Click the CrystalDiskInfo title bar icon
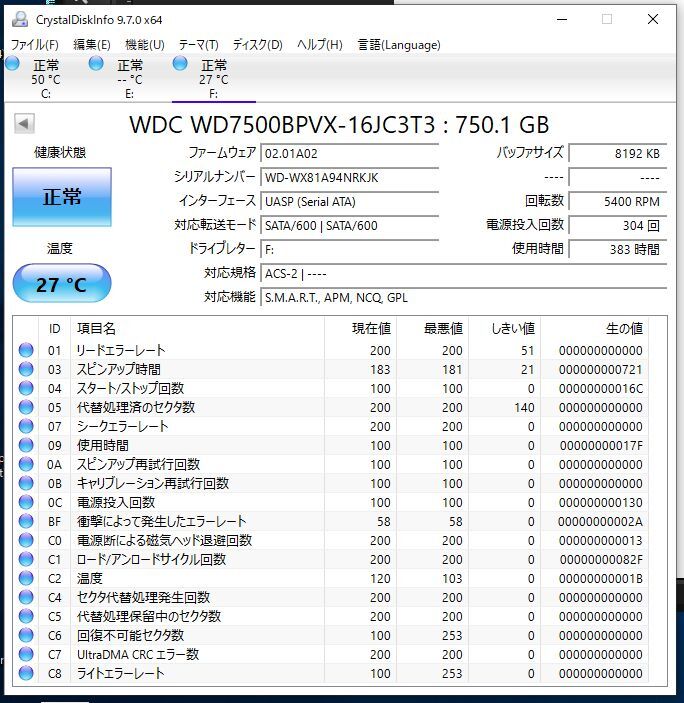 (20, 19)
